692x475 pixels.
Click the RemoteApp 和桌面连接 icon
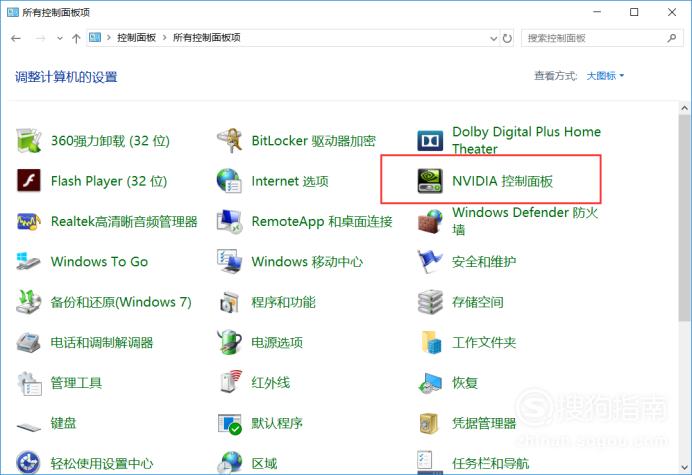coord(229,221)
